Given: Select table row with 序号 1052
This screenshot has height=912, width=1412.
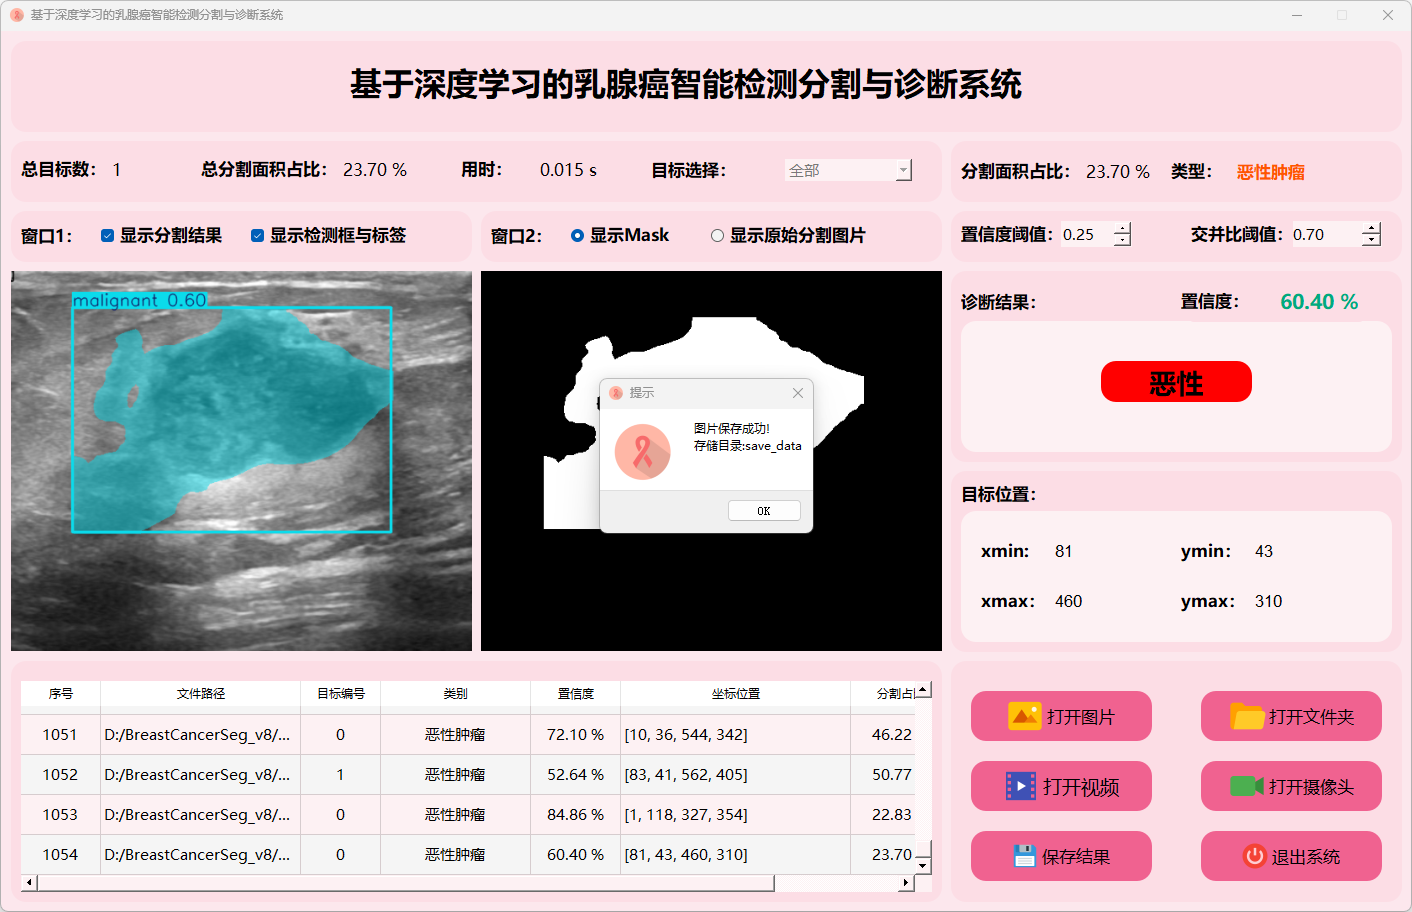Looking at the screenshot, I should tap(468, 775).
